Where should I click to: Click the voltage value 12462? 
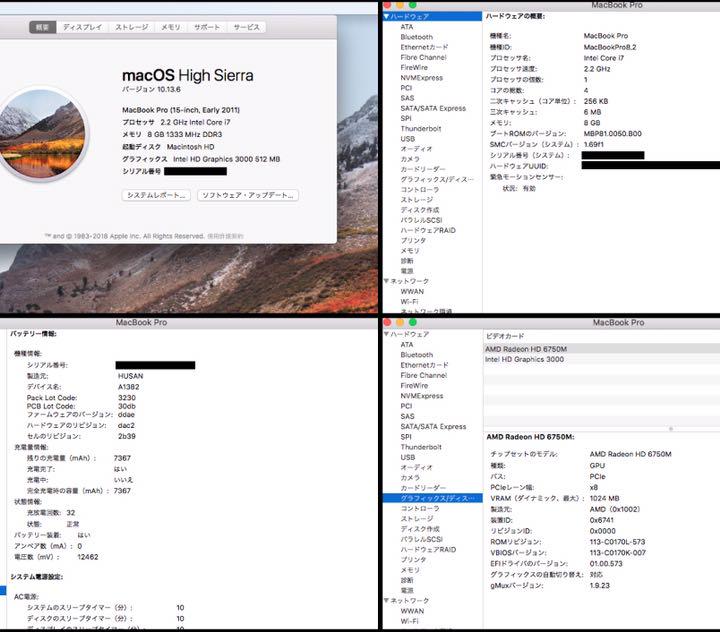pyautogui.click(x=87, y=557)
